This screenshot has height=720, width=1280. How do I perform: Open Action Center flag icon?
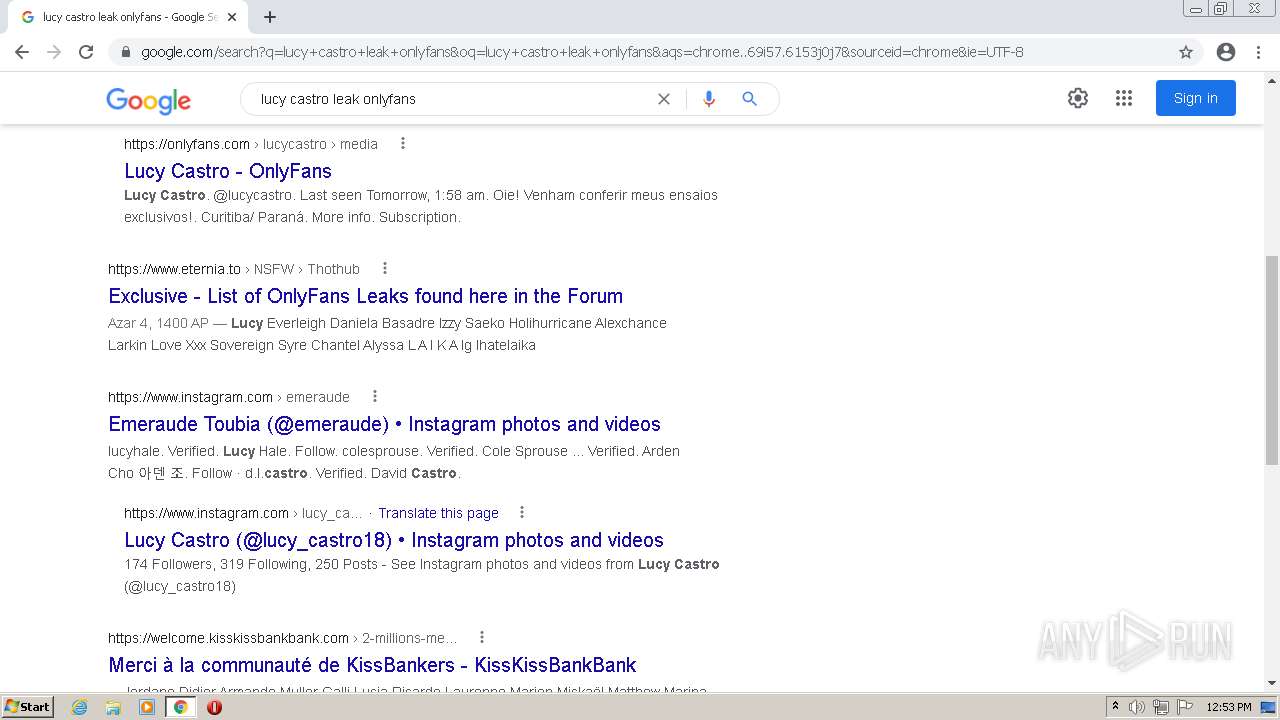[x=1185, y=707]
